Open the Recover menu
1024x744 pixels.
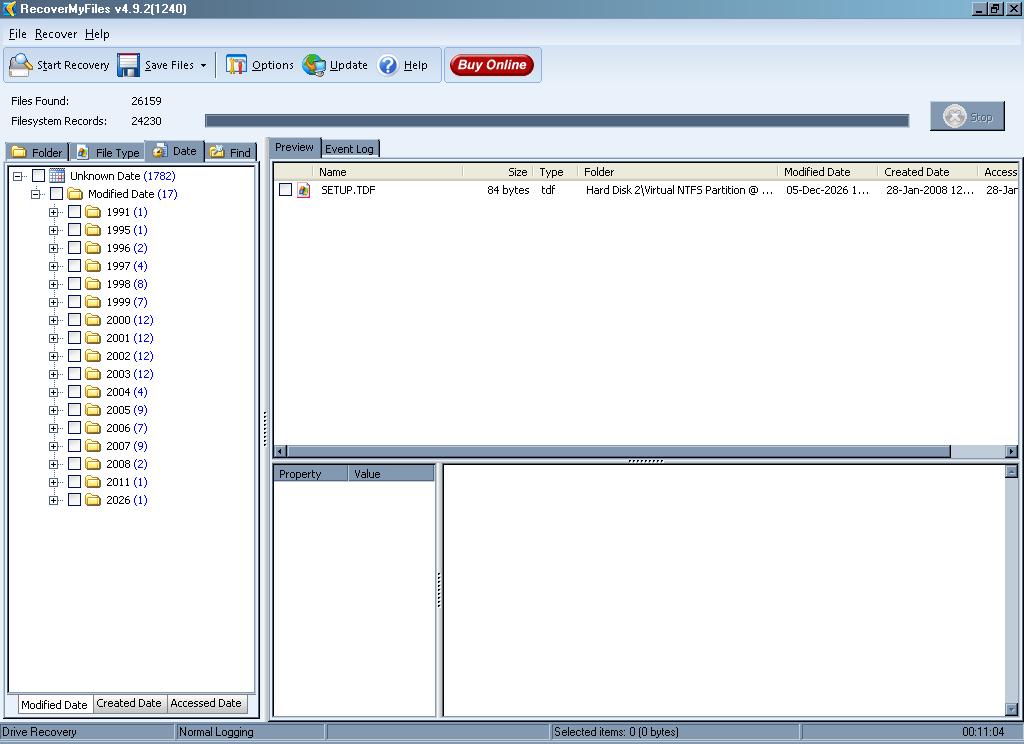[x=55, y=34]
